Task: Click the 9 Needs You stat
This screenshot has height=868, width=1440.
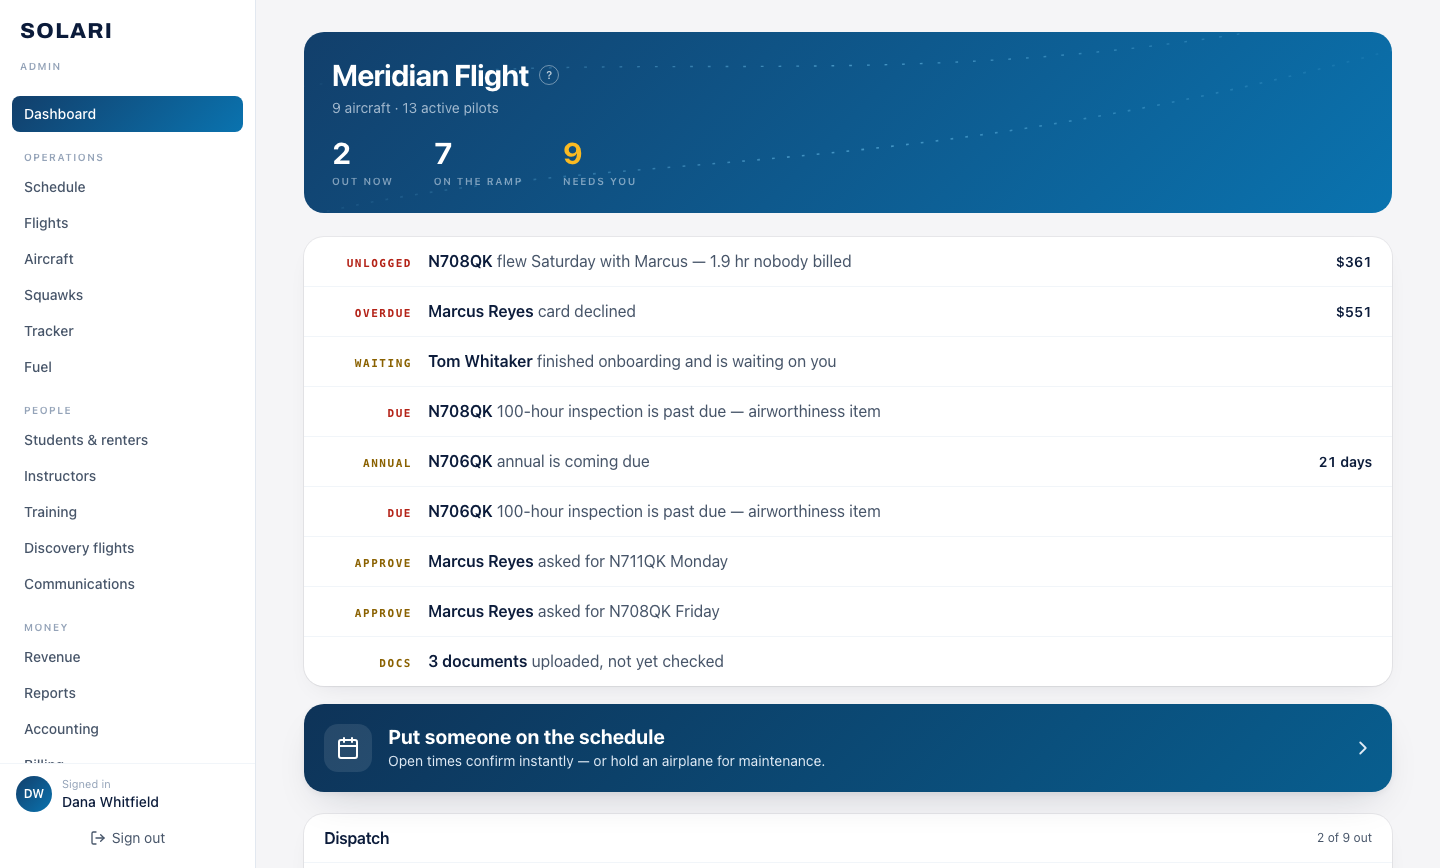Action: tap(599, 163)
